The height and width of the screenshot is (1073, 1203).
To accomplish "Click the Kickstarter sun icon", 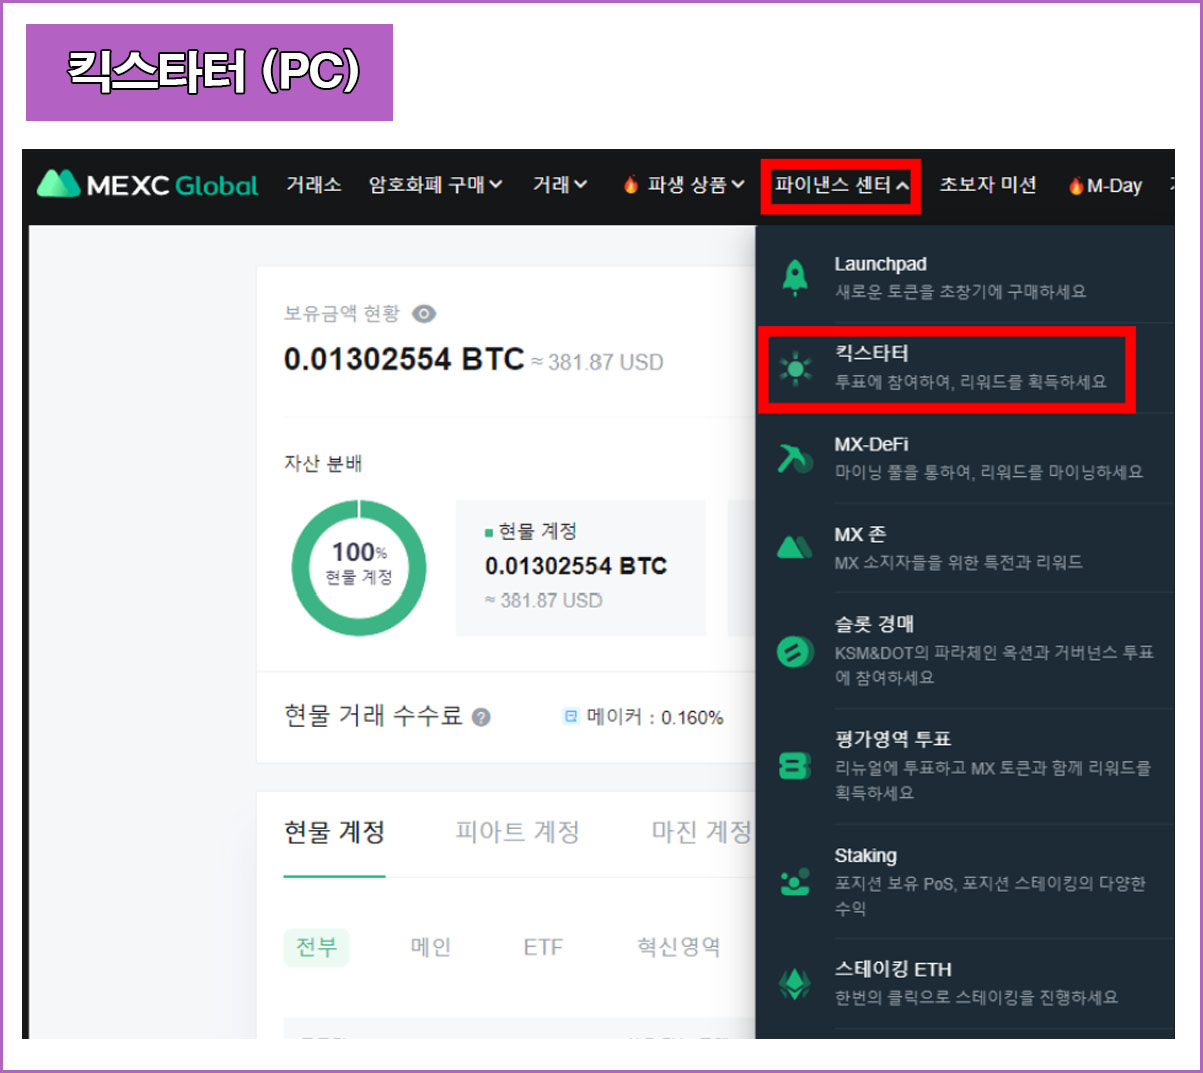I will tap(796, 369).
